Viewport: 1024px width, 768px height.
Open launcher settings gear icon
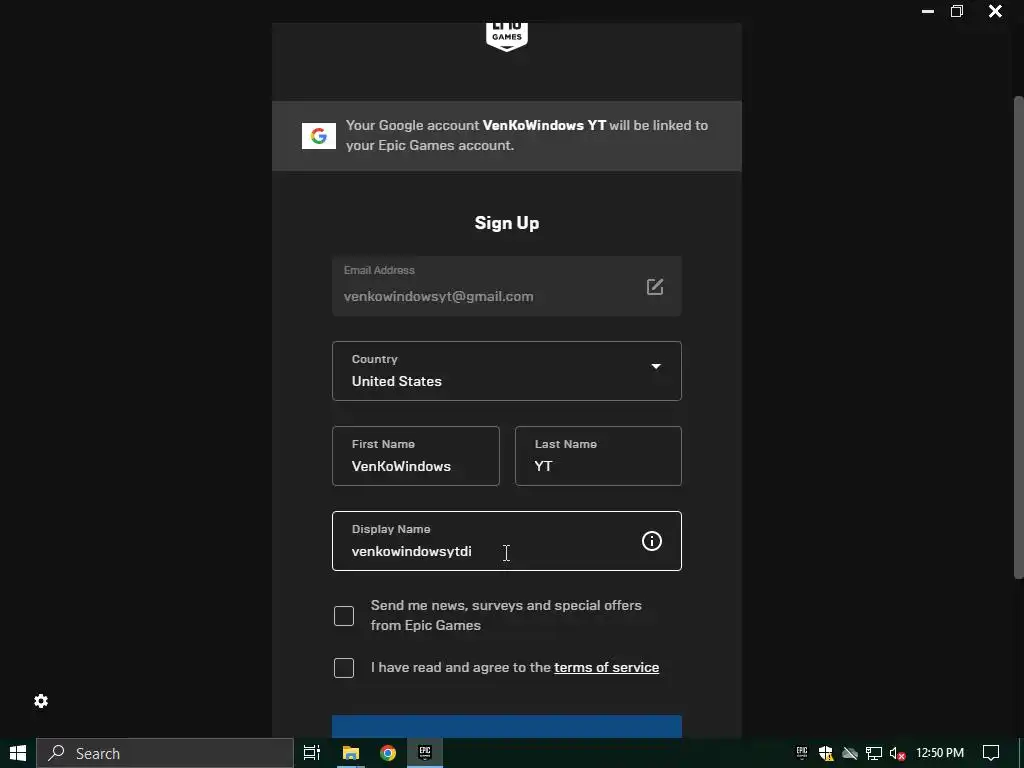[x=41, y=701]
